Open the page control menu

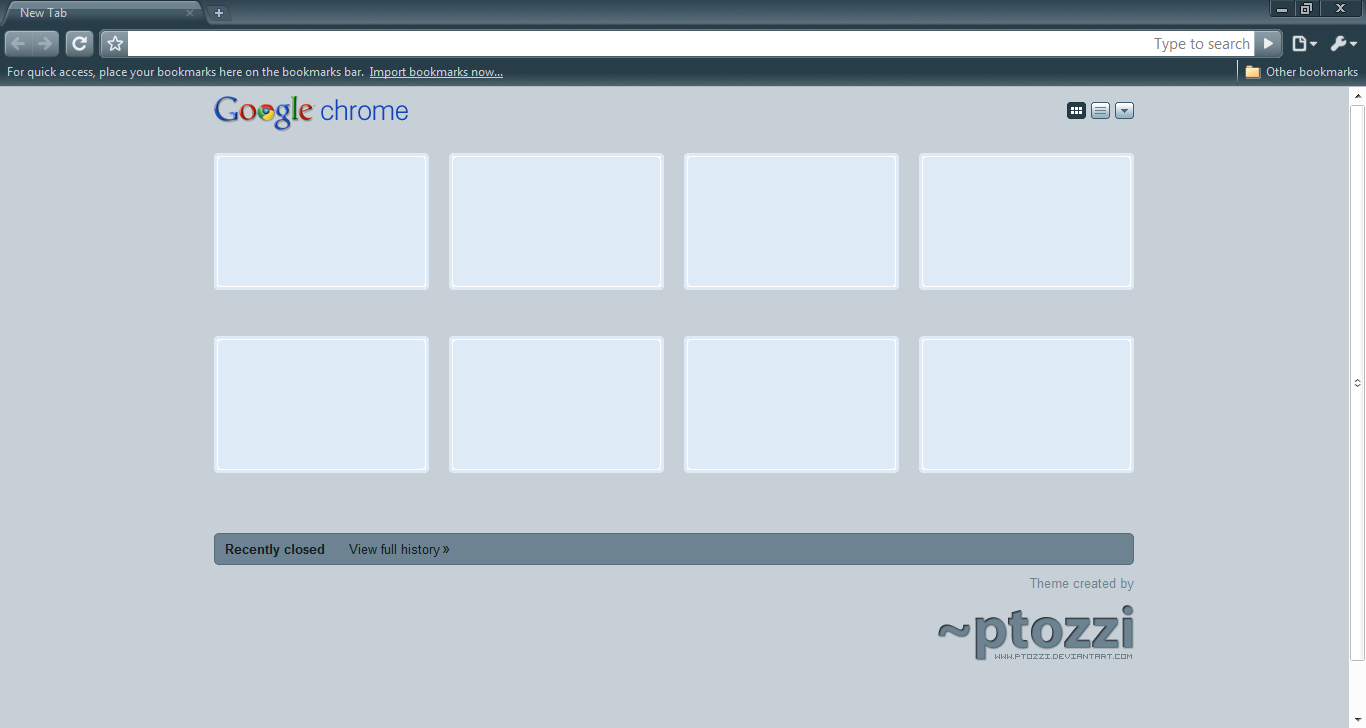point(1304,44)
